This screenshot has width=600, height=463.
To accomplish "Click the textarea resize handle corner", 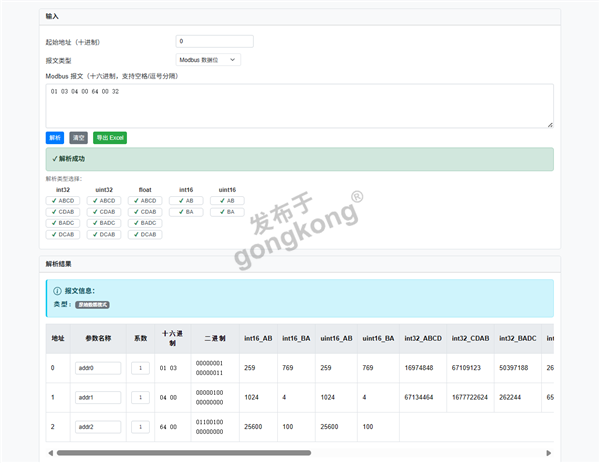I will tap(549, 124).
